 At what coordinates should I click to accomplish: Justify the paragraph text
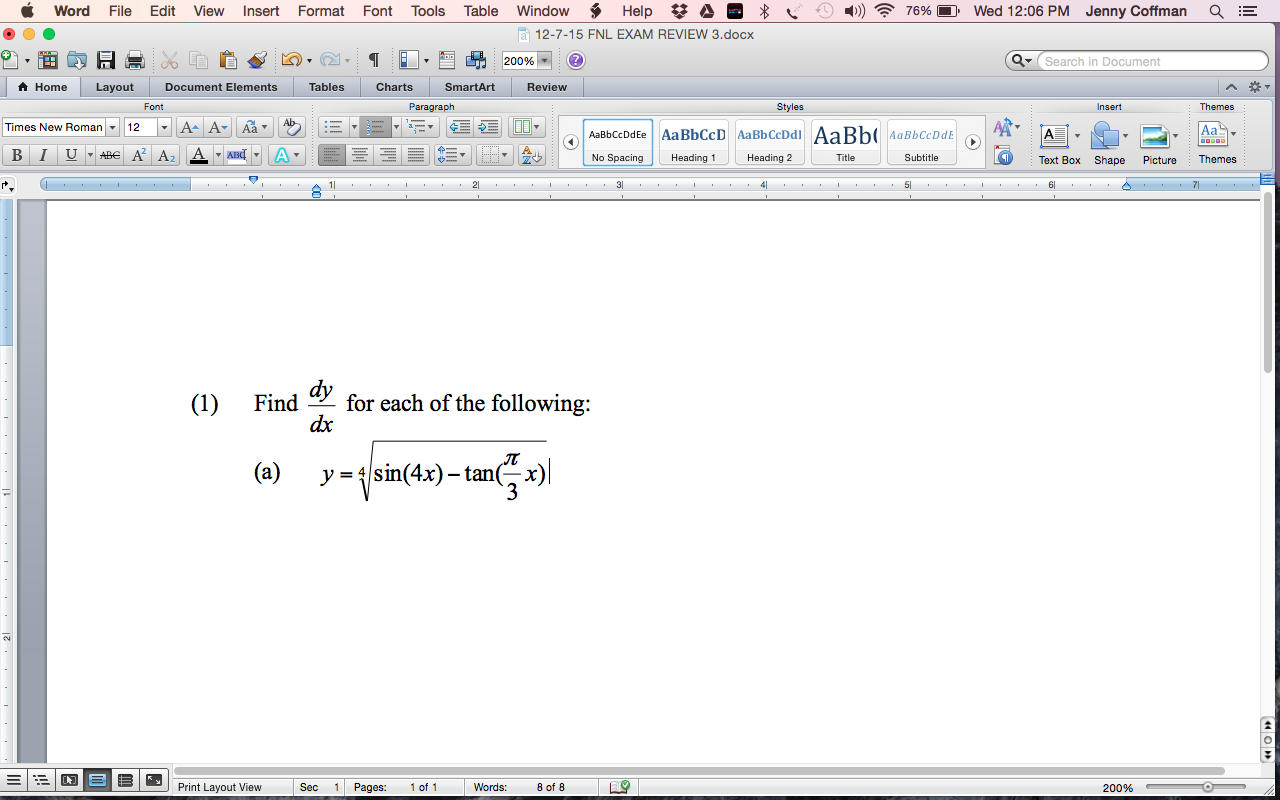tap(416, 155)
